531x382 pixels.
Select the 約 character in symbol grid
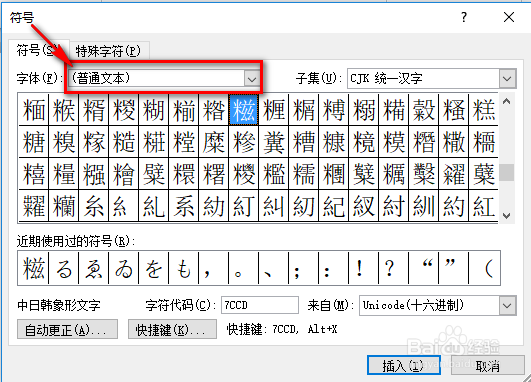[x=454, y=205]
